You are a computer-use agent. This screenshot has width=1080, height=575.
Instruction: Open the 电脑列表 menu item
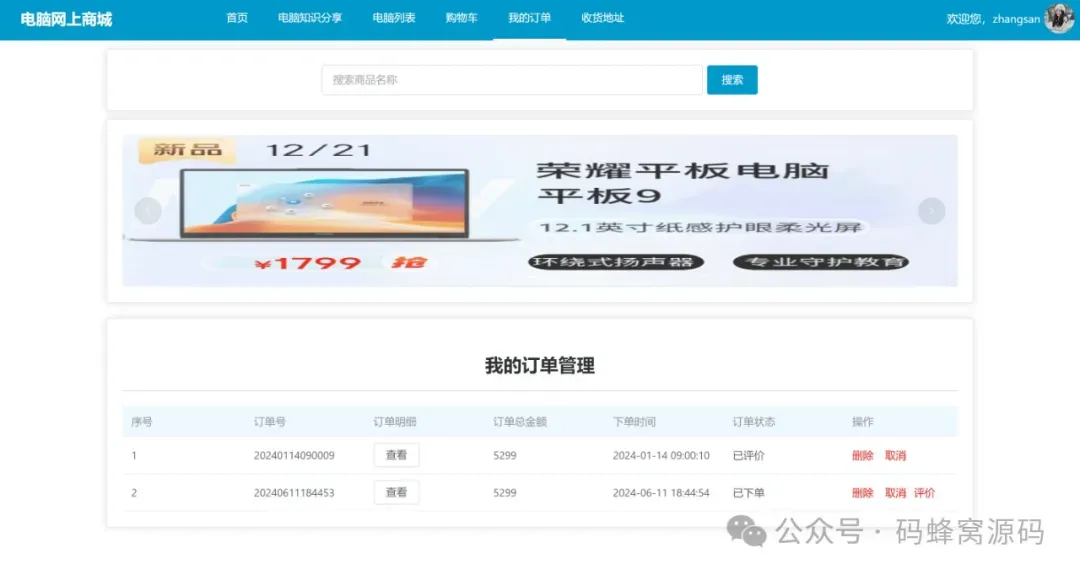coord(394,18)
